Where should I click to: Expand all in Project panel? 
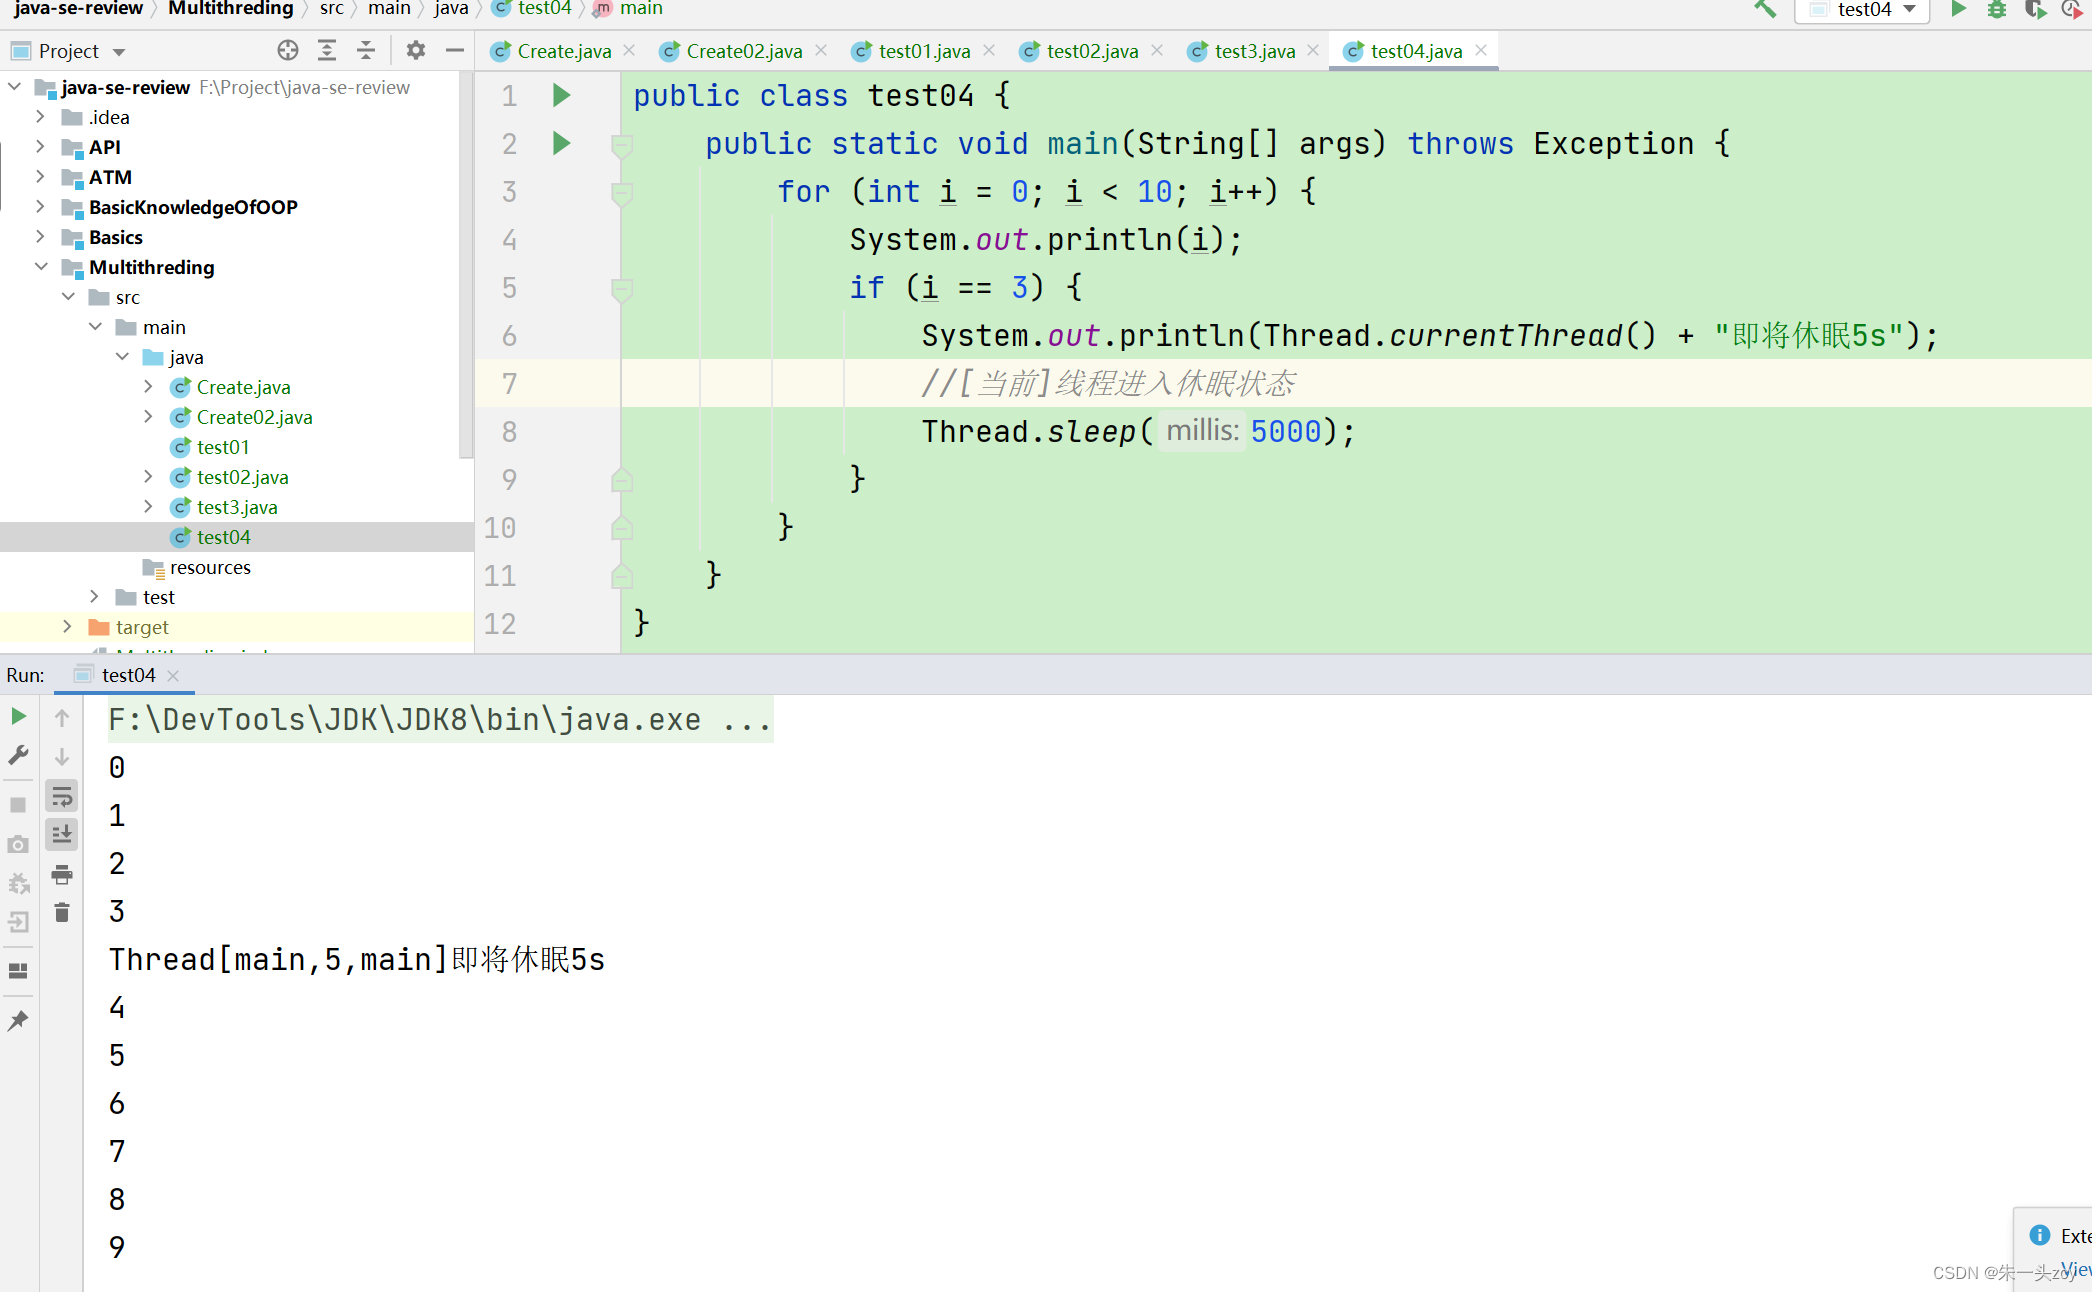pos(327,50)
